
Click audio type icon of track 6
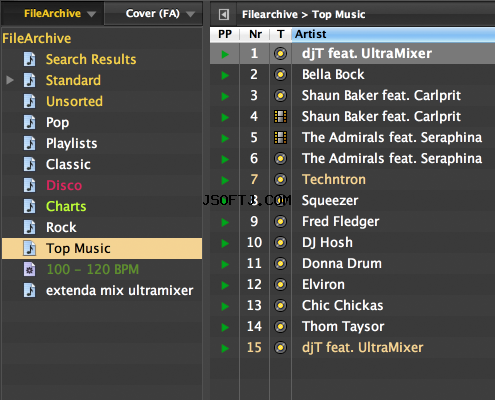pos(280,158)
